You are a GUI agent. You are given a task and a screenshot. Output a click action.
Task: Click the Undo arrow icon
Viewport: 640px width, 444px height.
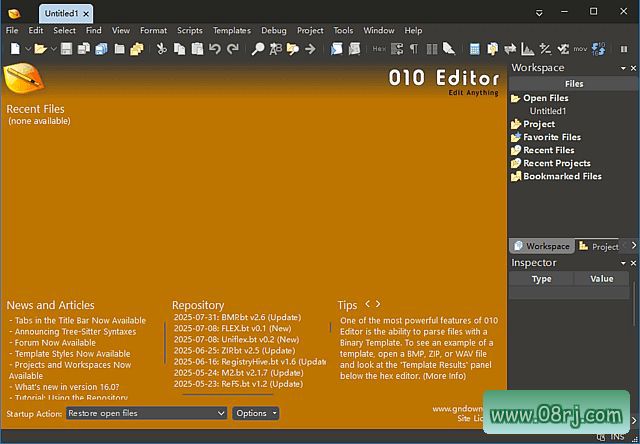click(214, 49)
